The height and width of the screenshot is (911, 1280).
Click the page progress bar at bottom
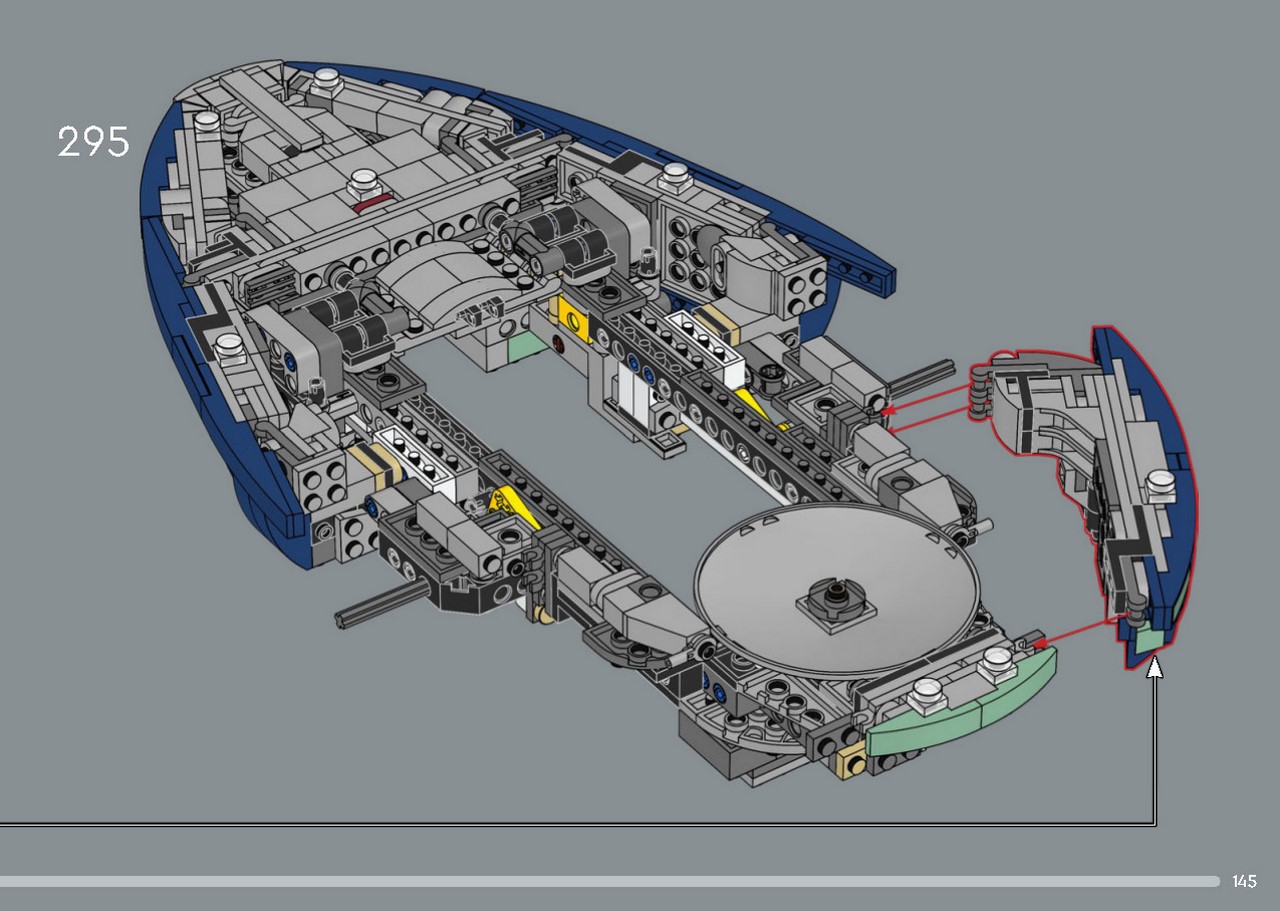click(610, 881)
